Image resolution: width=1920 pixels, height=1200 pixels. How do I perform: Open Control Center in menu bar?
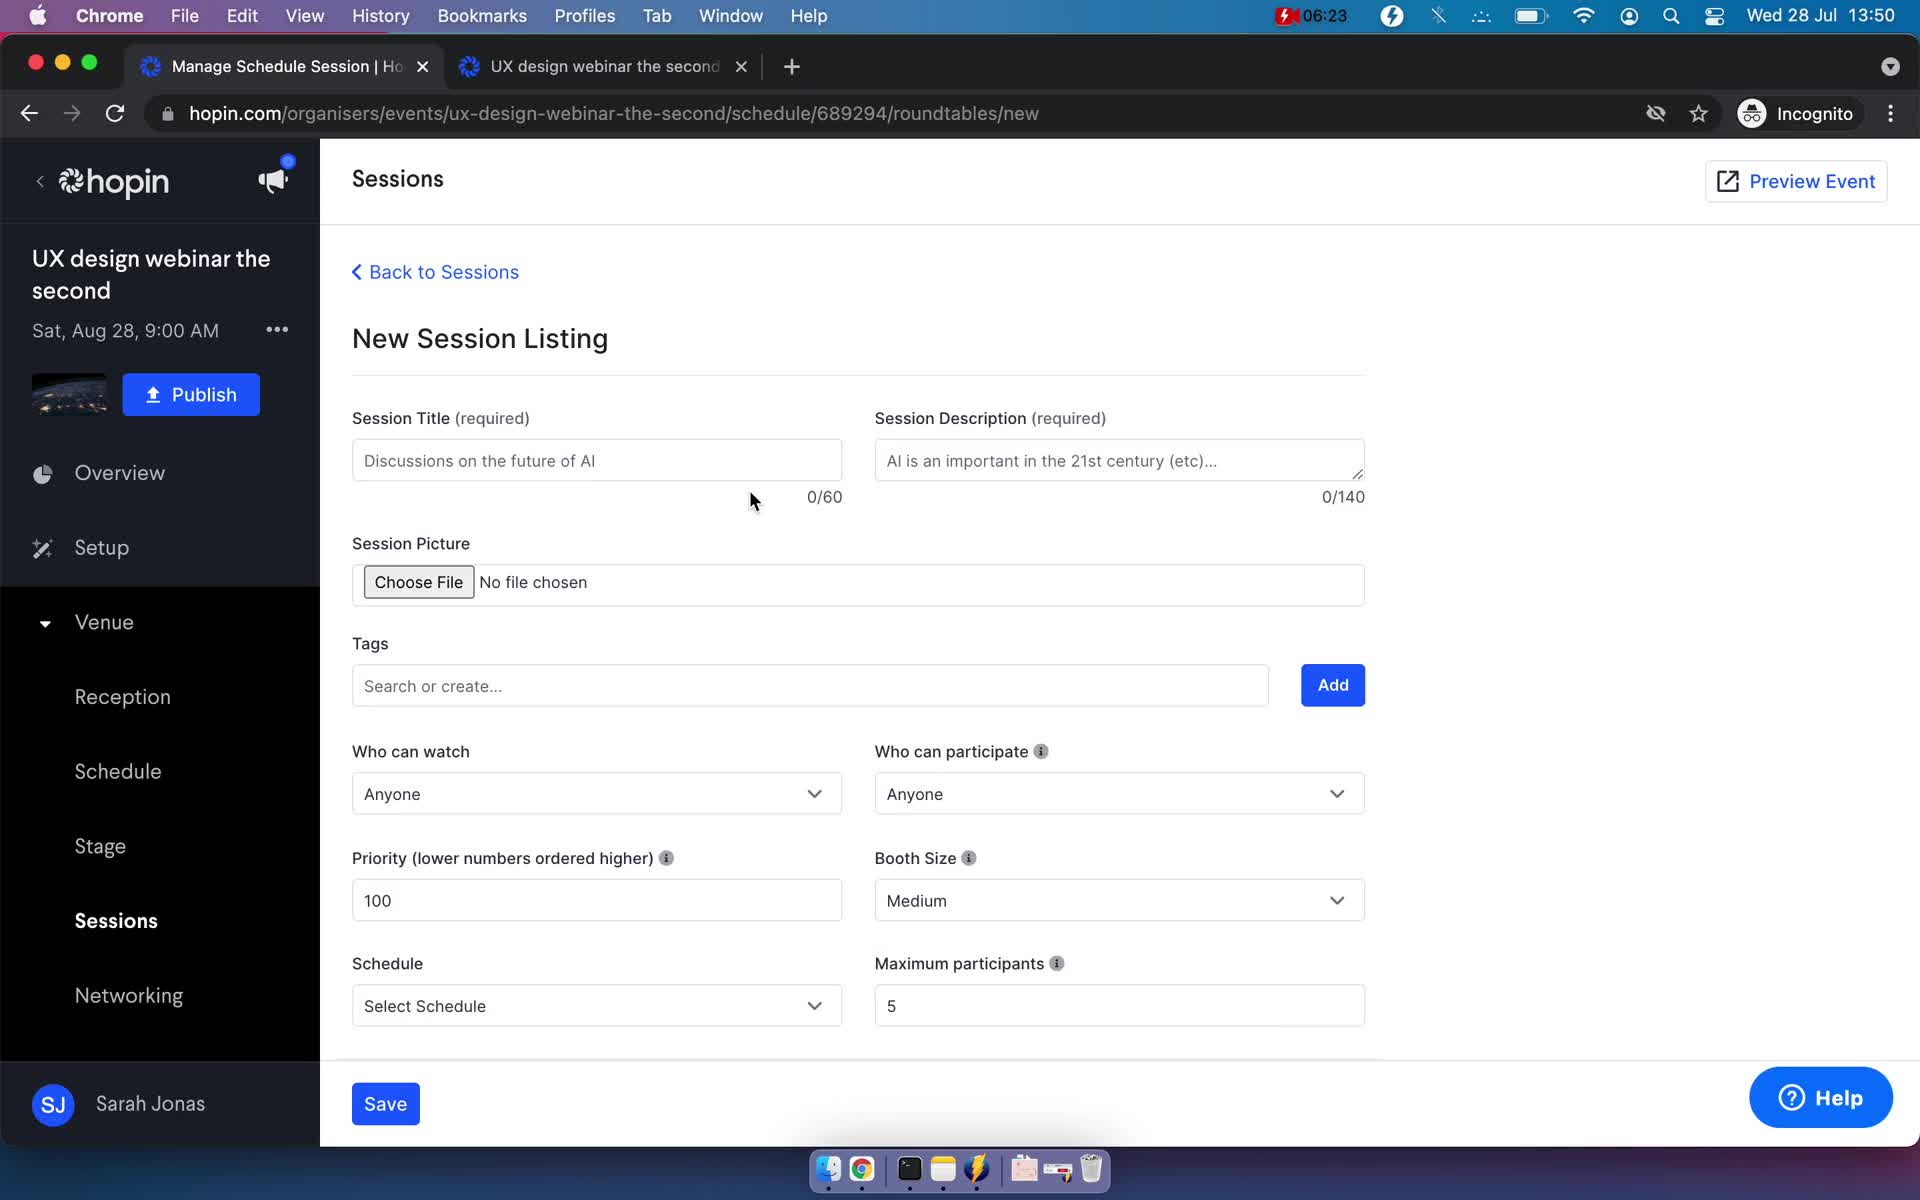(1714, 16)
